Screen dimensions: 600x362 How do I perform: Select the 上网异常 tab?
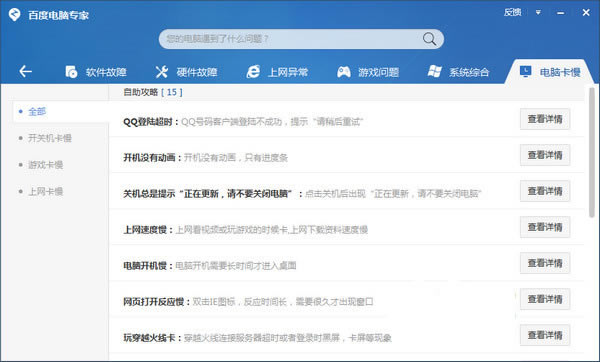click(277, 72)
